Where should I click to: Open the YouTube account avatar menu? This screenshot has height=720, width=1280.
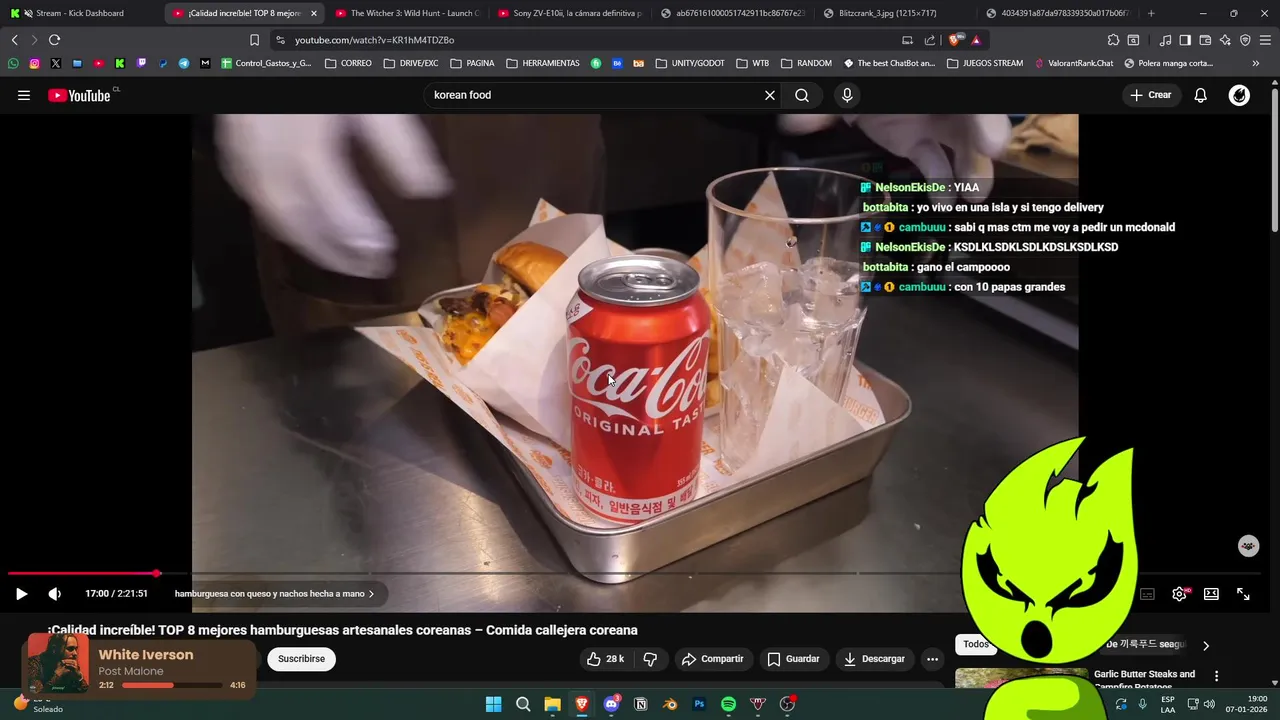click(x=1239, y=95)
